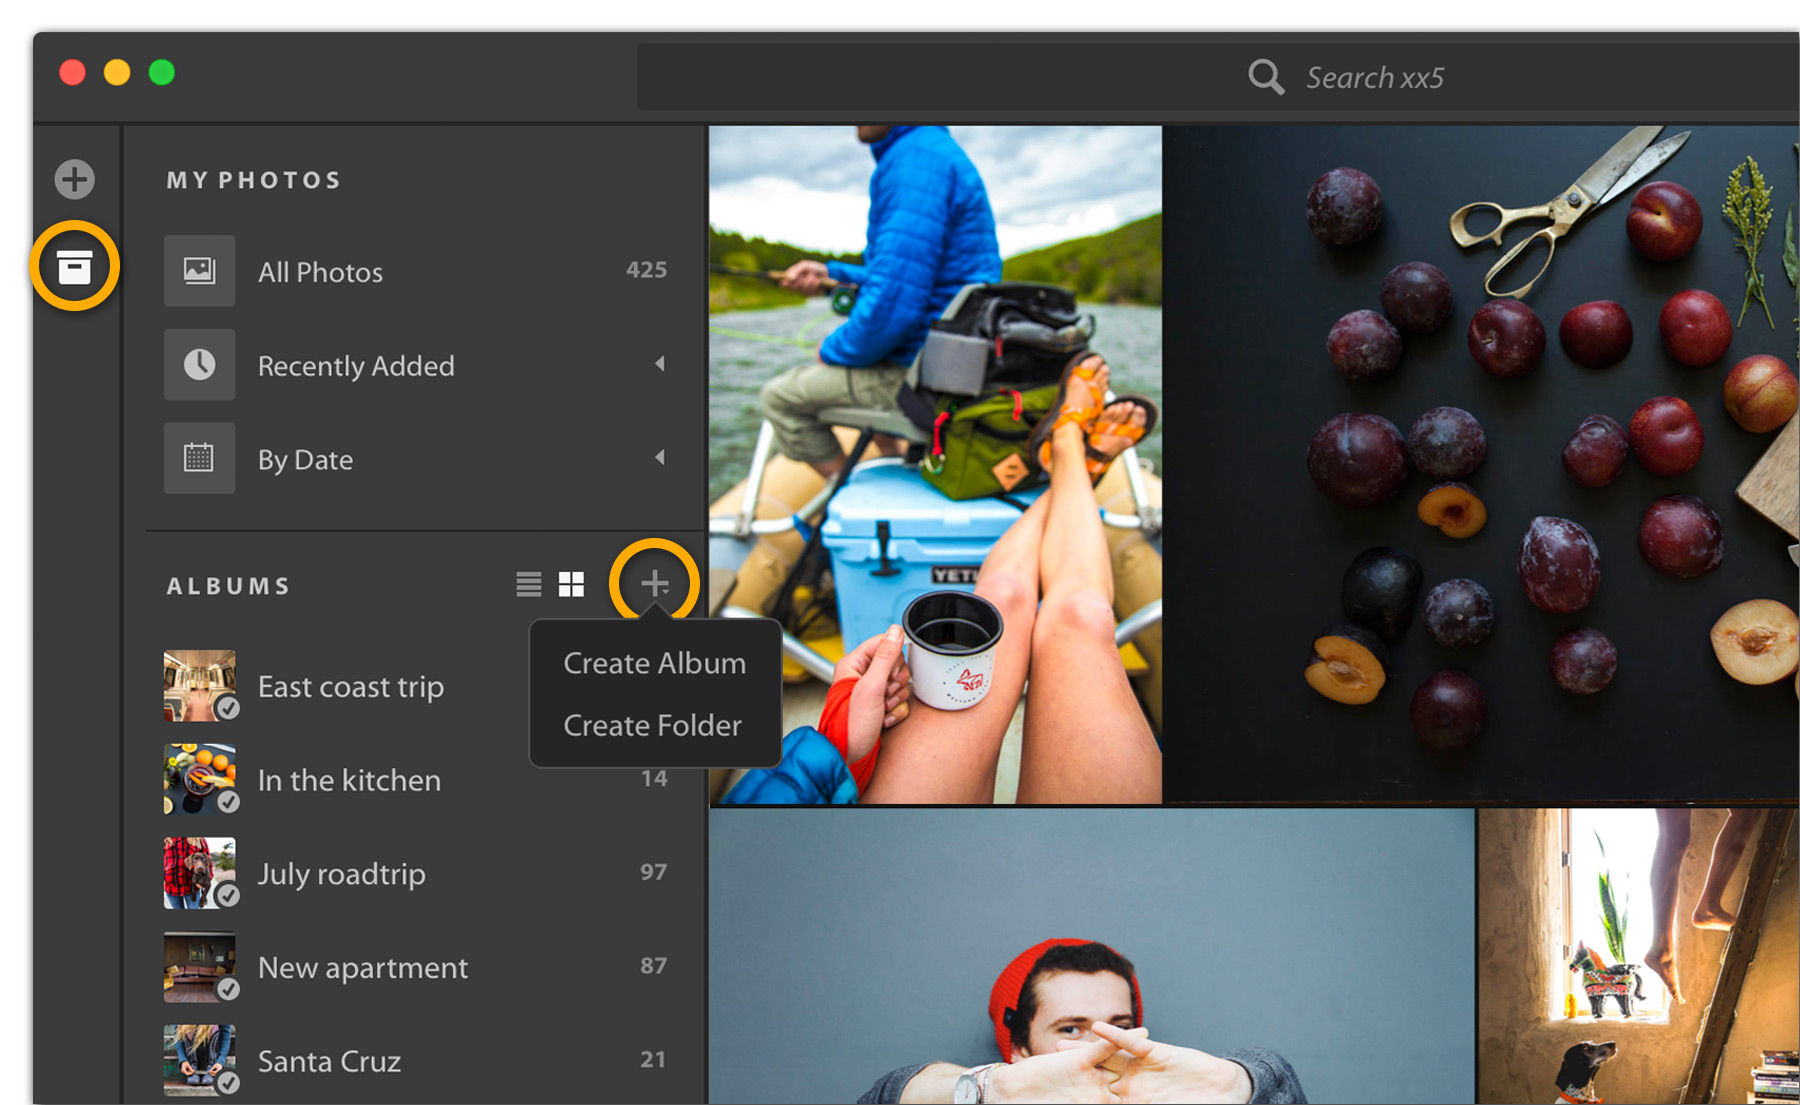Screen dimensions: 1800x1105
Task: Open the In the kitchen album
Action: click(350, 780)
